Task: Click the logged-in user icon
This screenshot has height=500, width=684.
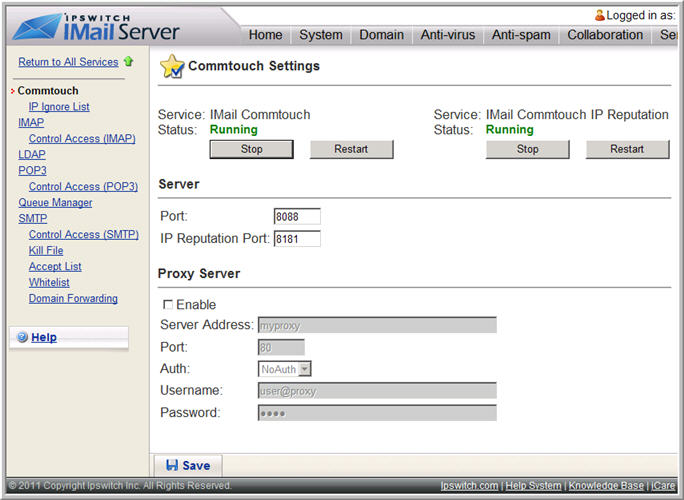Action: [x=599, y=15]
